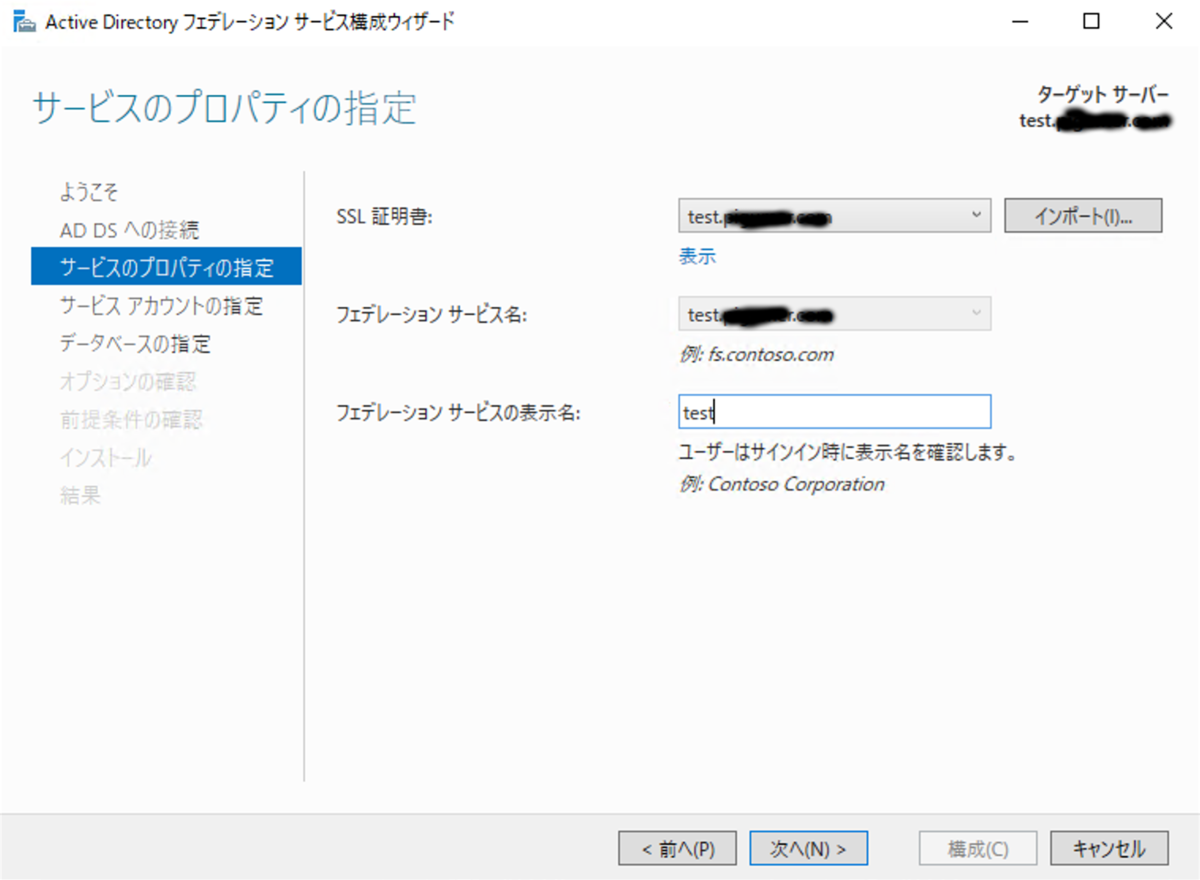Select the ようこそ step in sidebar
The height and width of the screenshot is (880, 1200).
pyautogui.click(x=90, y=191)
